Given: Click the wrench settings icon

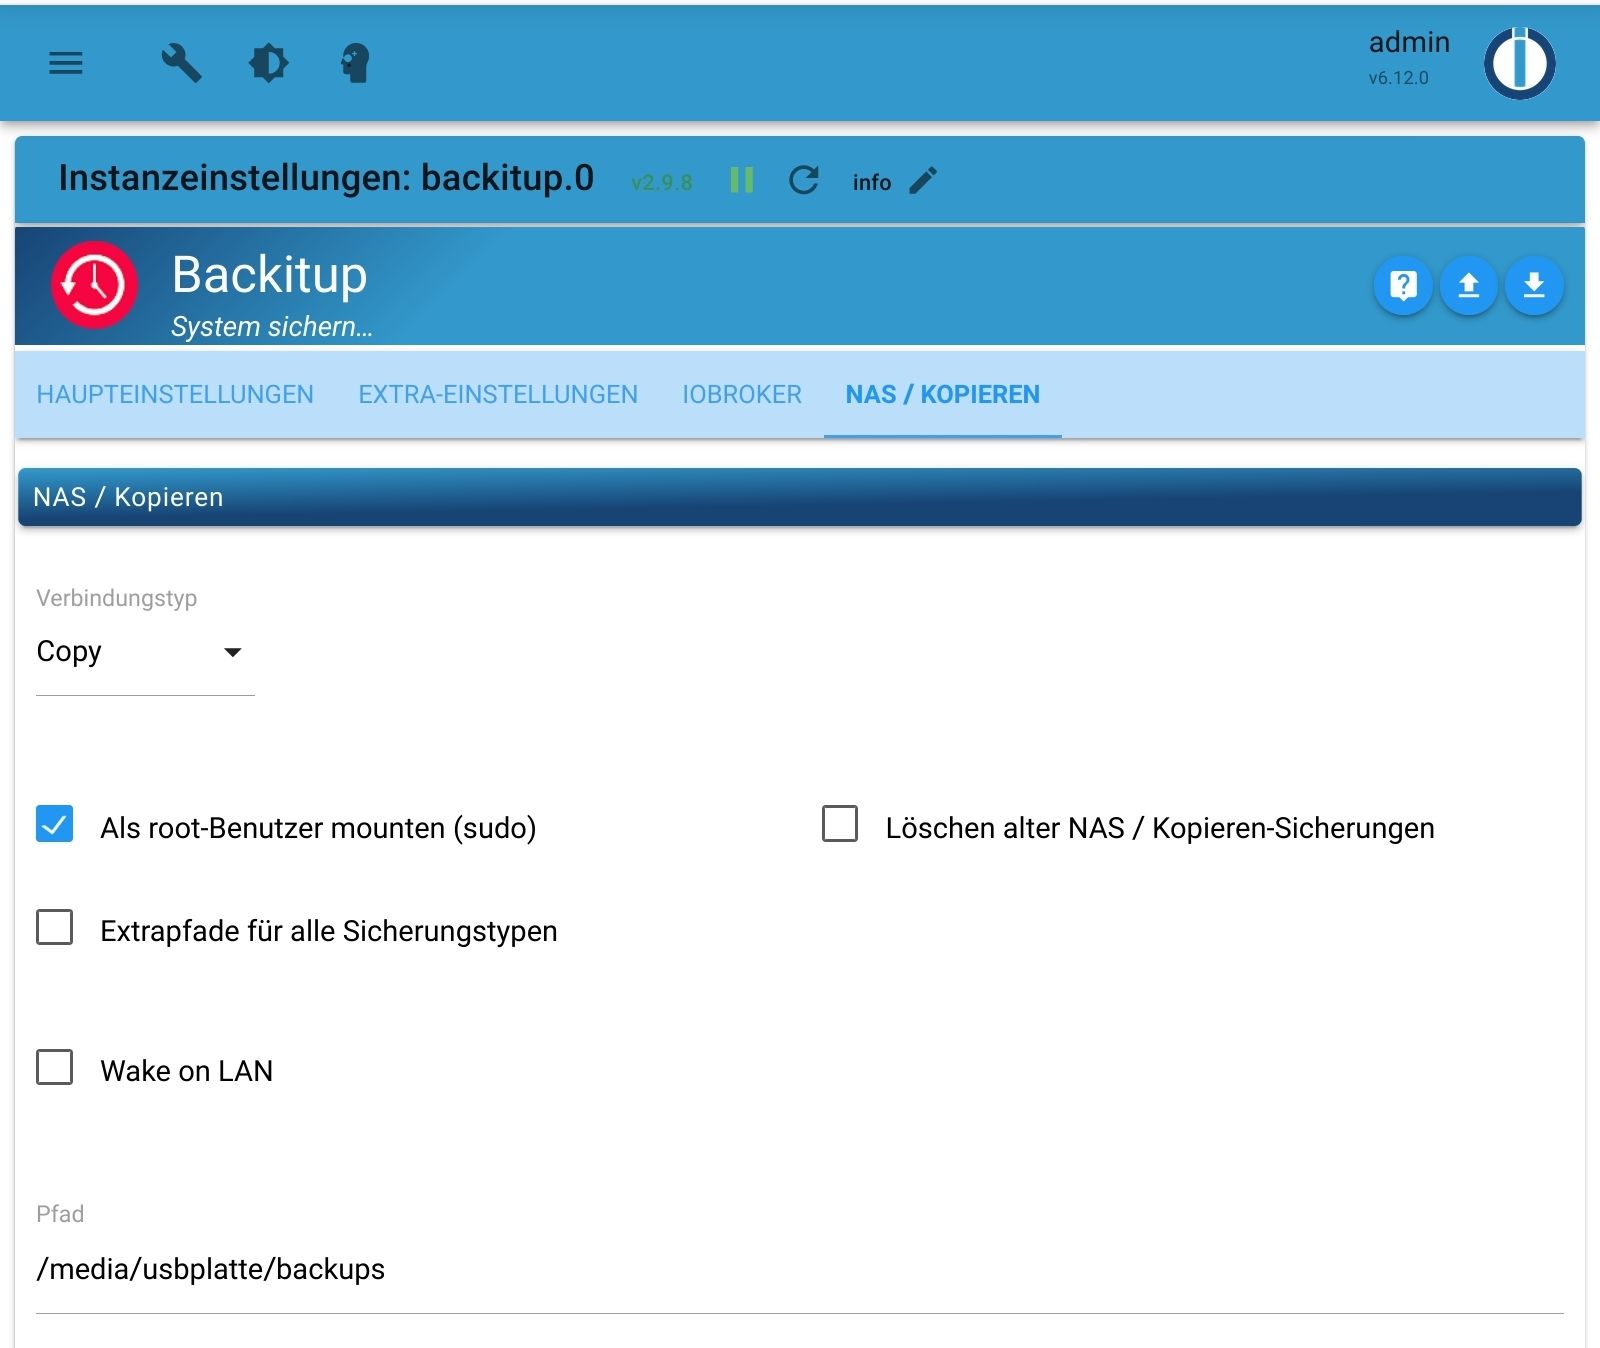Looking at the screenshot, I should 181,63.
